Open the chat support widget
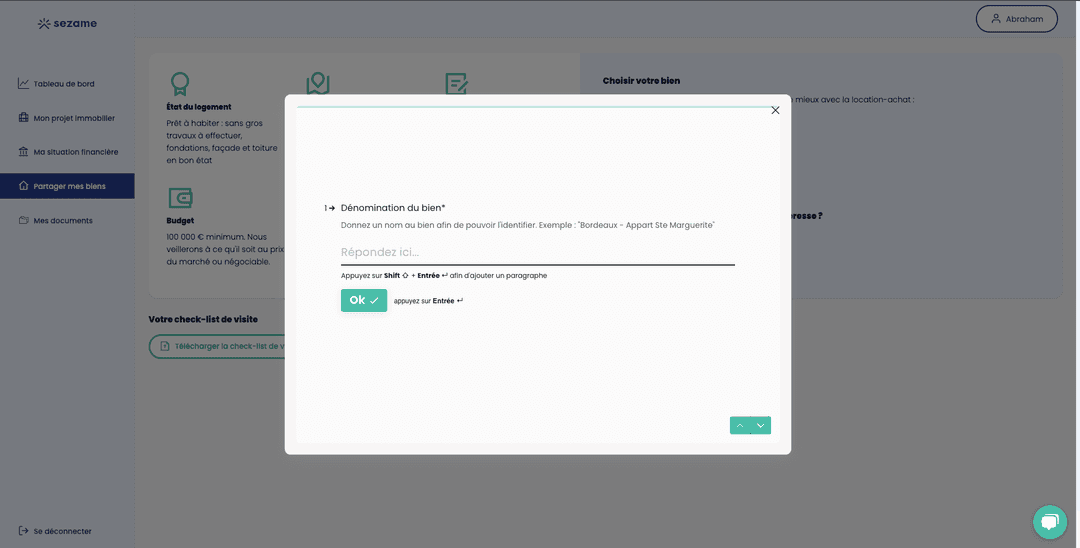The image size is (1080, 548). [1049, 521]
